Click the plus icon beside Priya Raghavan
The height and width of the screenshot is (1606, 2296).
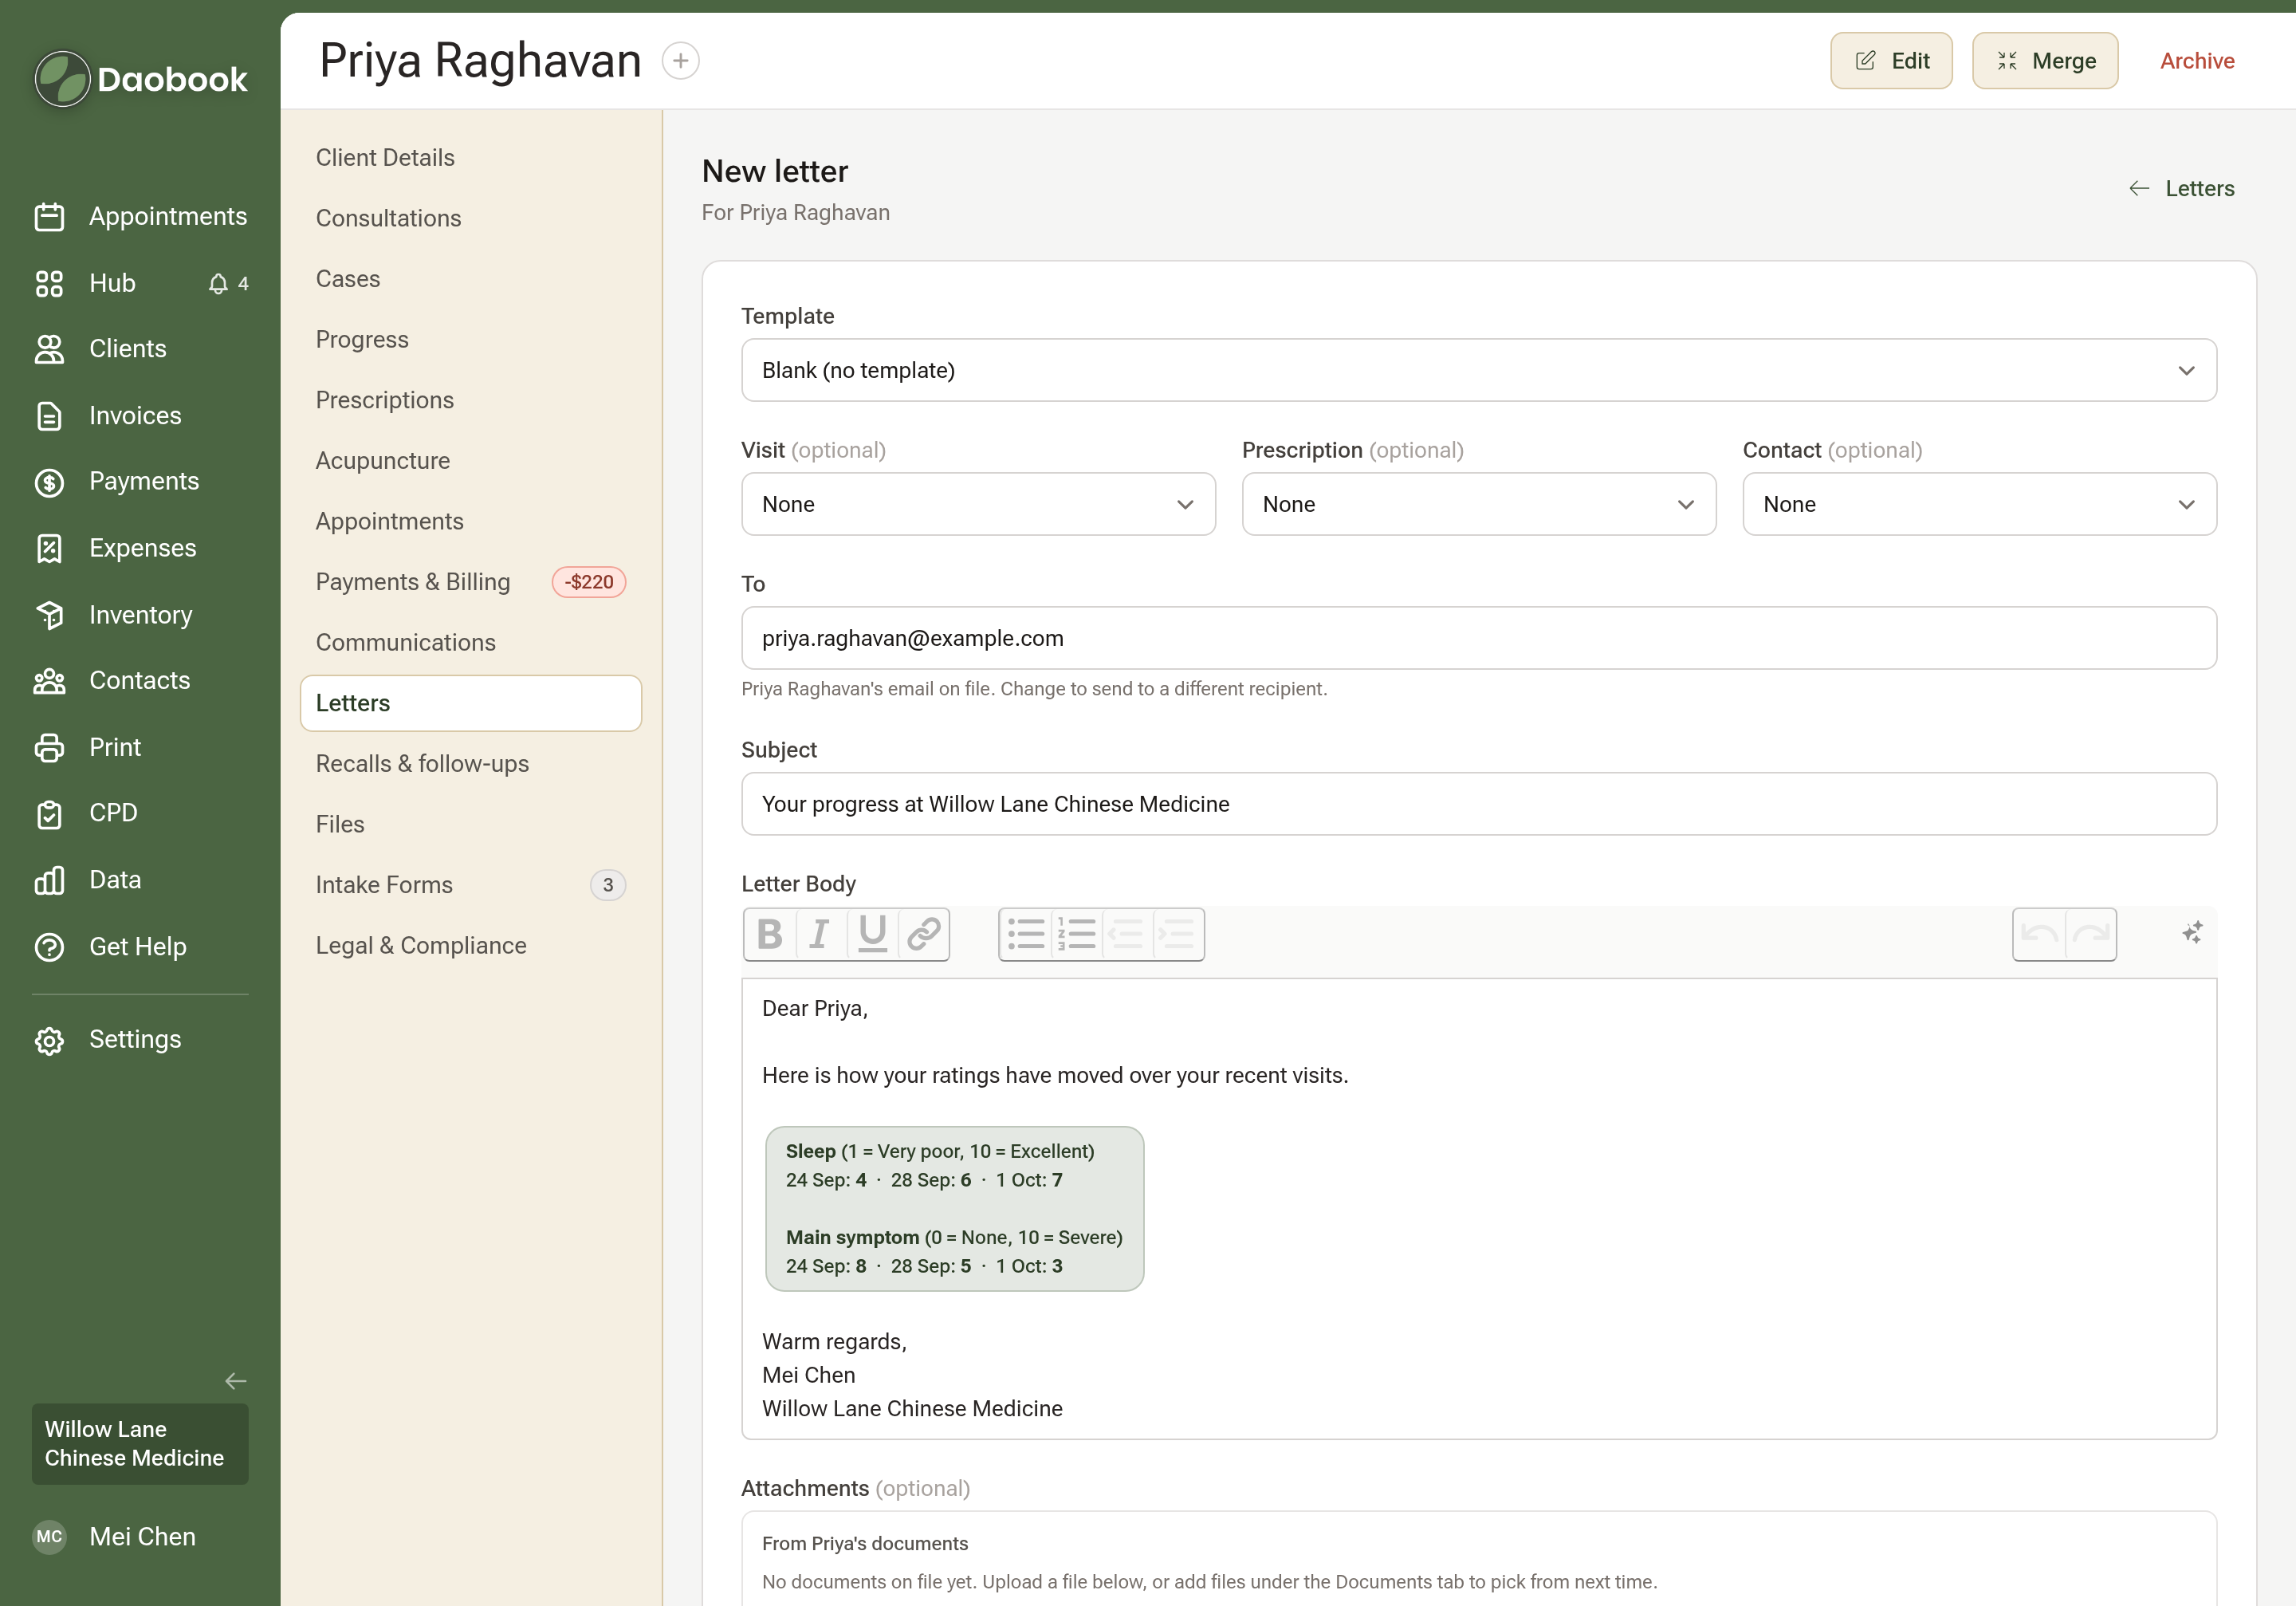680,61
